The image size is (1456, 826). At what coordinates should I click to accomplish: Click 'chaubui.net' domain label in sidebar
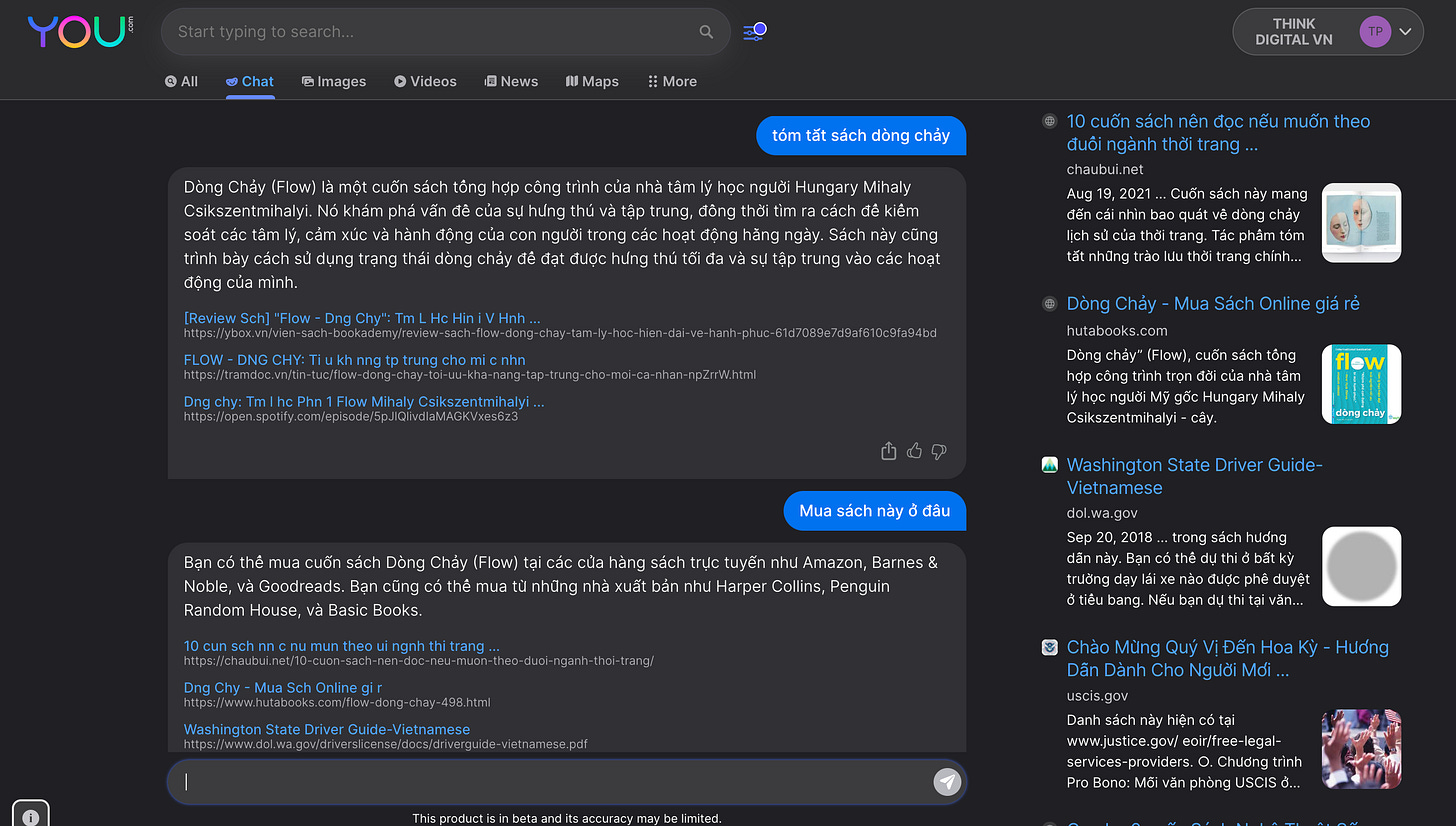coord(1105,169)
